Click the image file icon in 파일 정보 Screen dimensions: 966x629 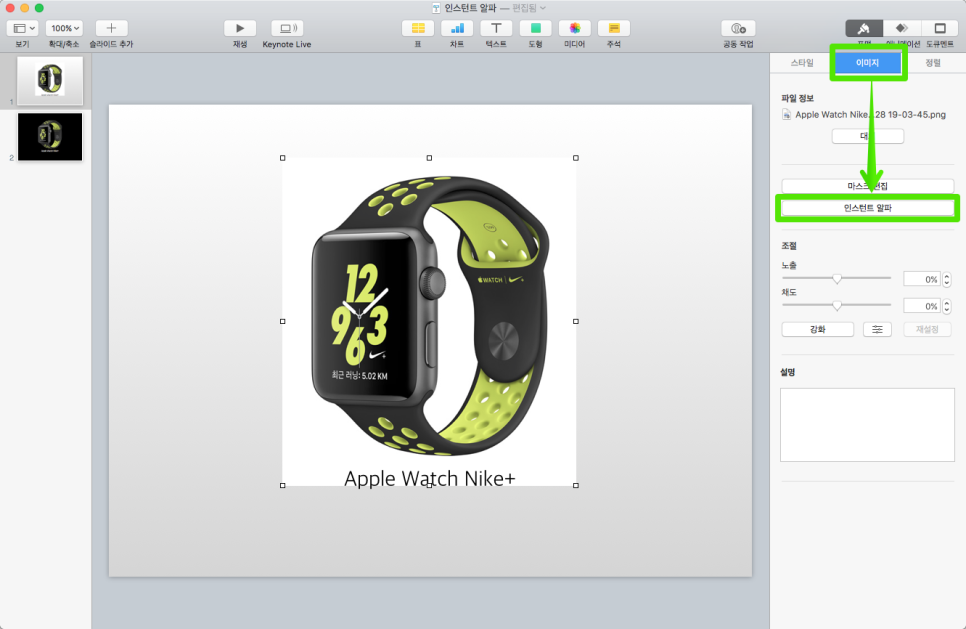tap(786, 115)
